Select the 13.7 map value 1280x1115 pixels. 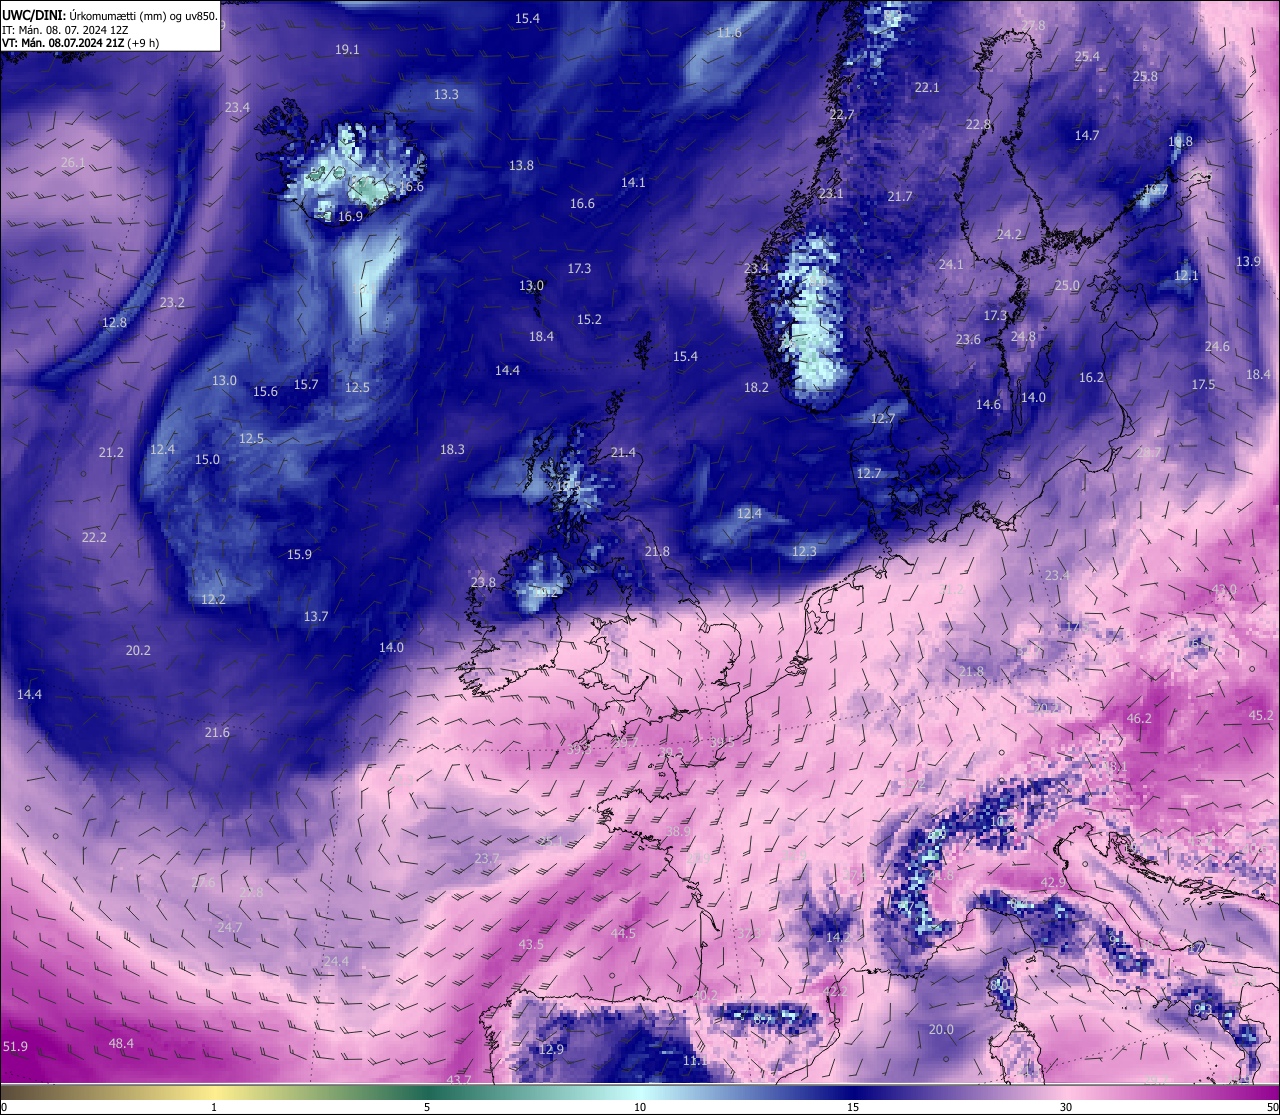coord(316,616)
